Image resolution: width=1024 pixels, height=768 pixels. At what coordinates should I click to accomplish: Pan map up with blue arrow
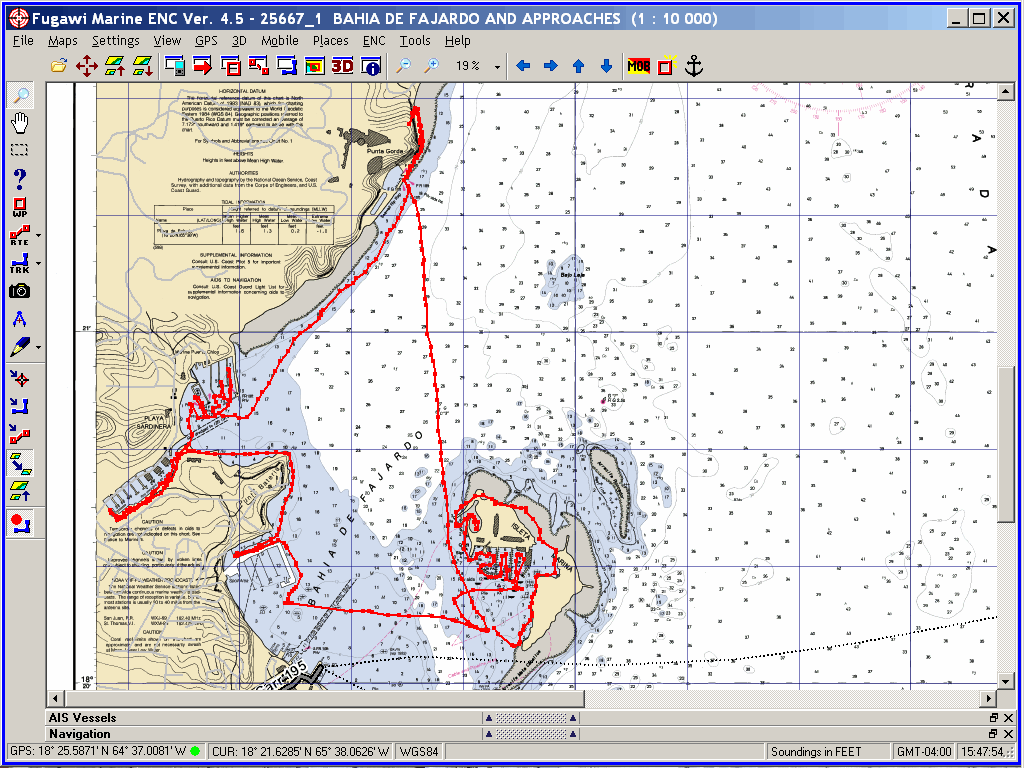coord(578,65)
